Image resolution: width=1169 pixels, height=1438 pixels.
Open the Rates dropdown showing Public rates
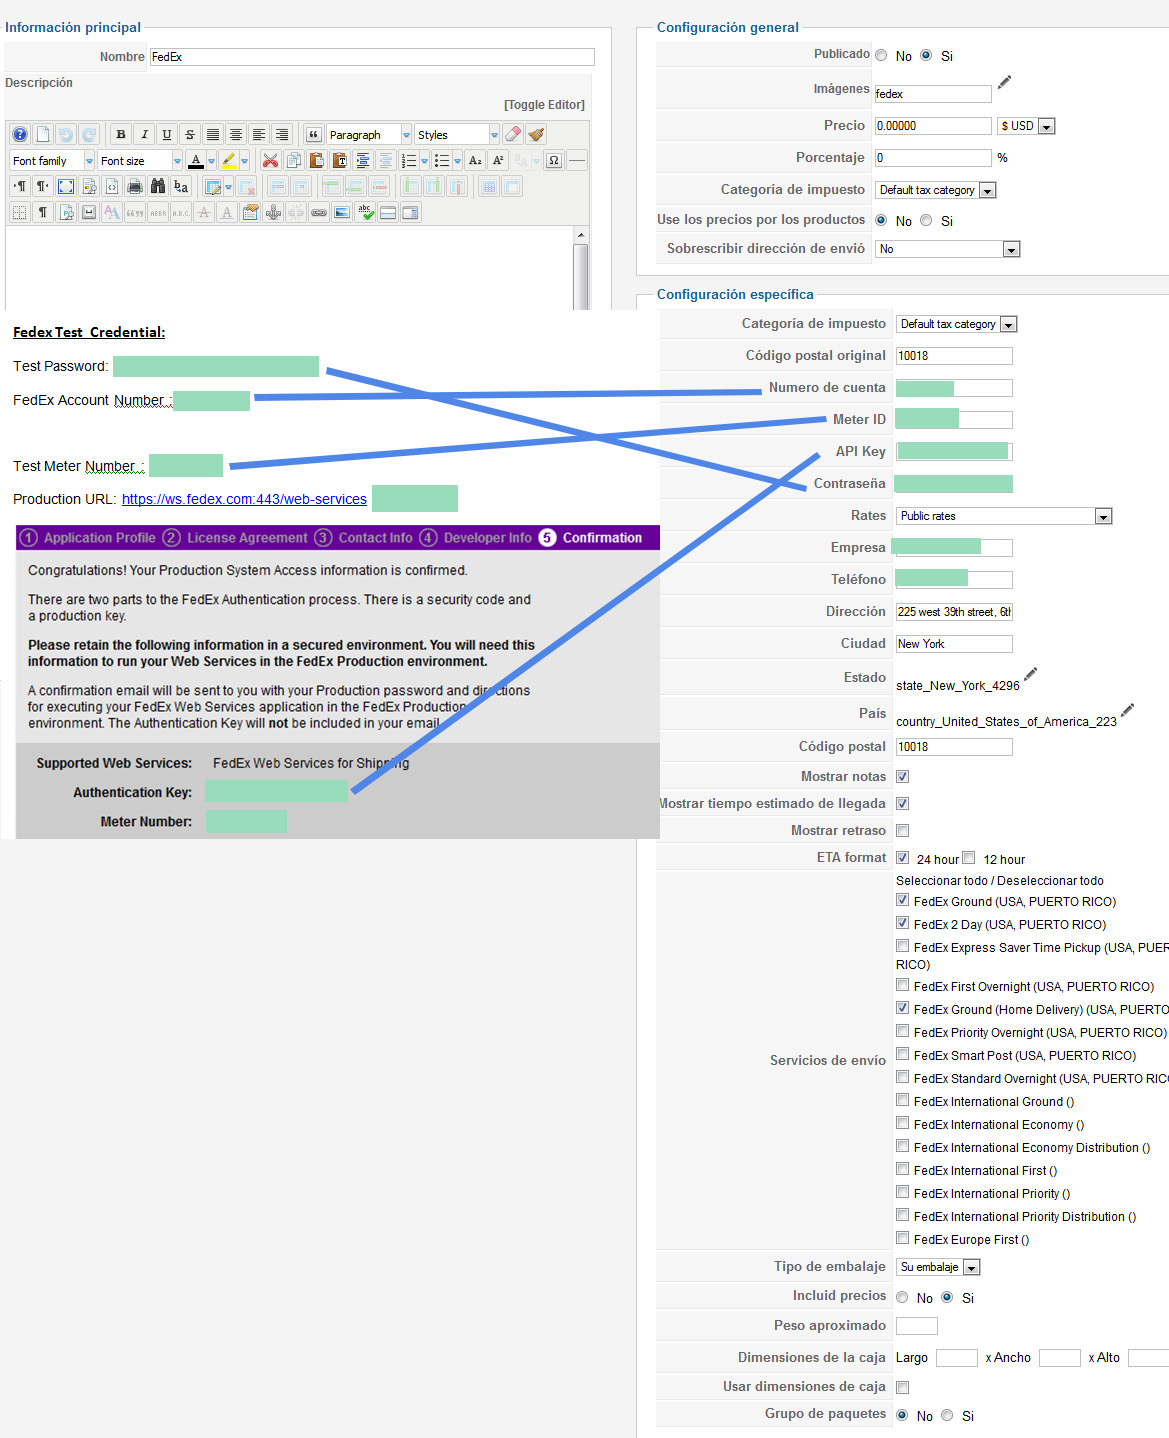(1004, 516)
